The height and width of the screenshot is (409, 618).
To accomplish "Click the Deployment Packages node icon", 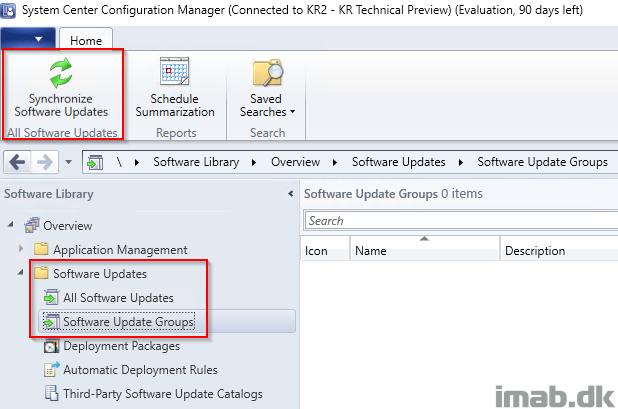I will pos(51,346).
